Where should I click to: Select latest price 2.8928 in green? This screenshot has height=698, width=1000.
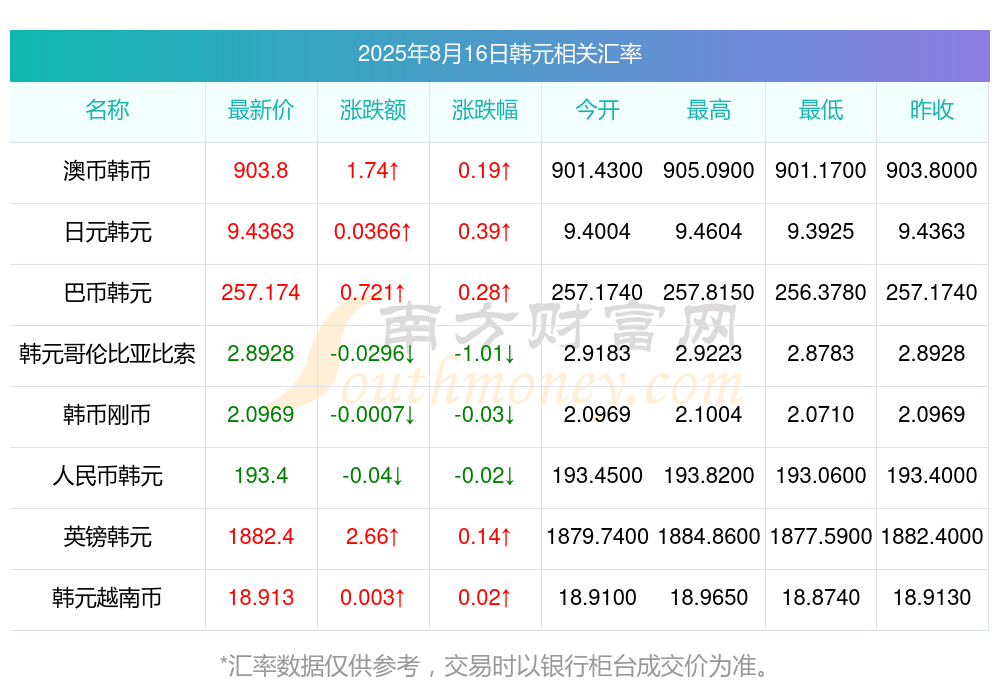click(261, 353)
